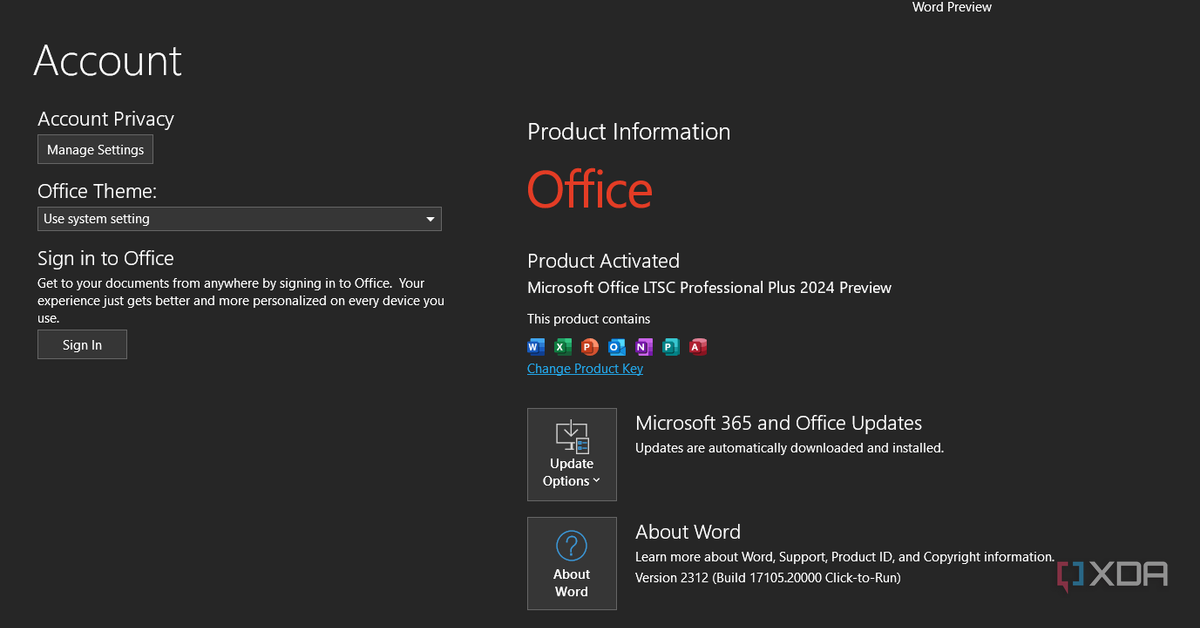Viewport: 1200px width, 628px height.
Task: Click the 'Office Theme:' label
Action: pyautogui.click(x=97, y=191)
